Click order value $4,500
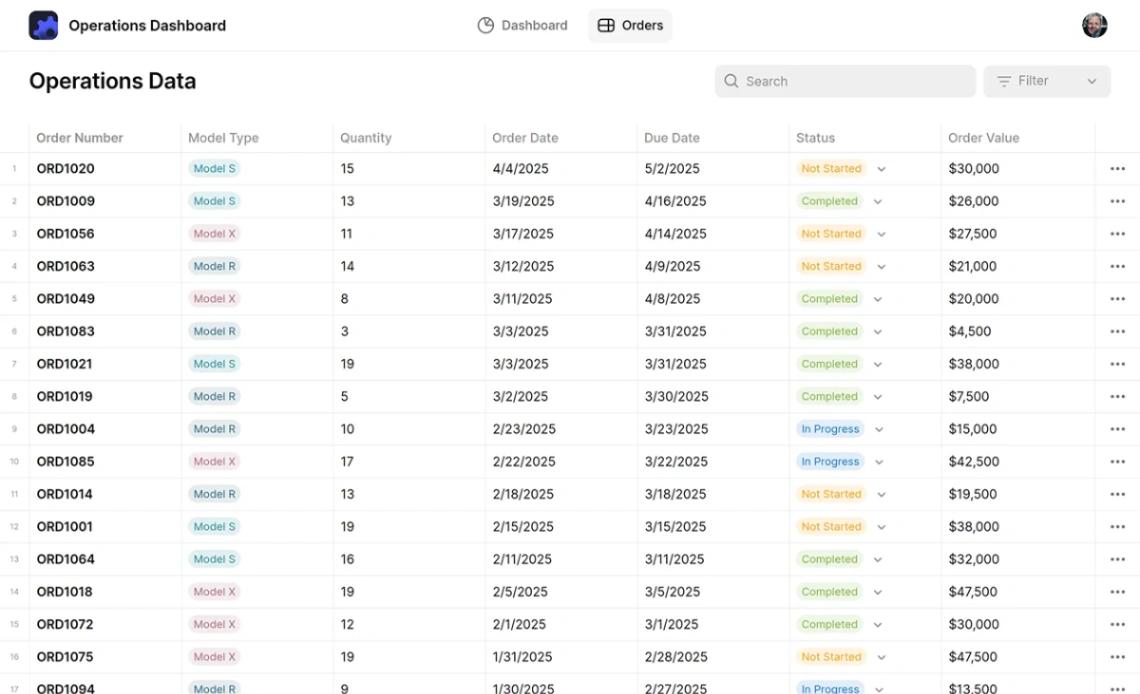The height and width of the screenshot is (694, 1140). [x=970, y=331]
